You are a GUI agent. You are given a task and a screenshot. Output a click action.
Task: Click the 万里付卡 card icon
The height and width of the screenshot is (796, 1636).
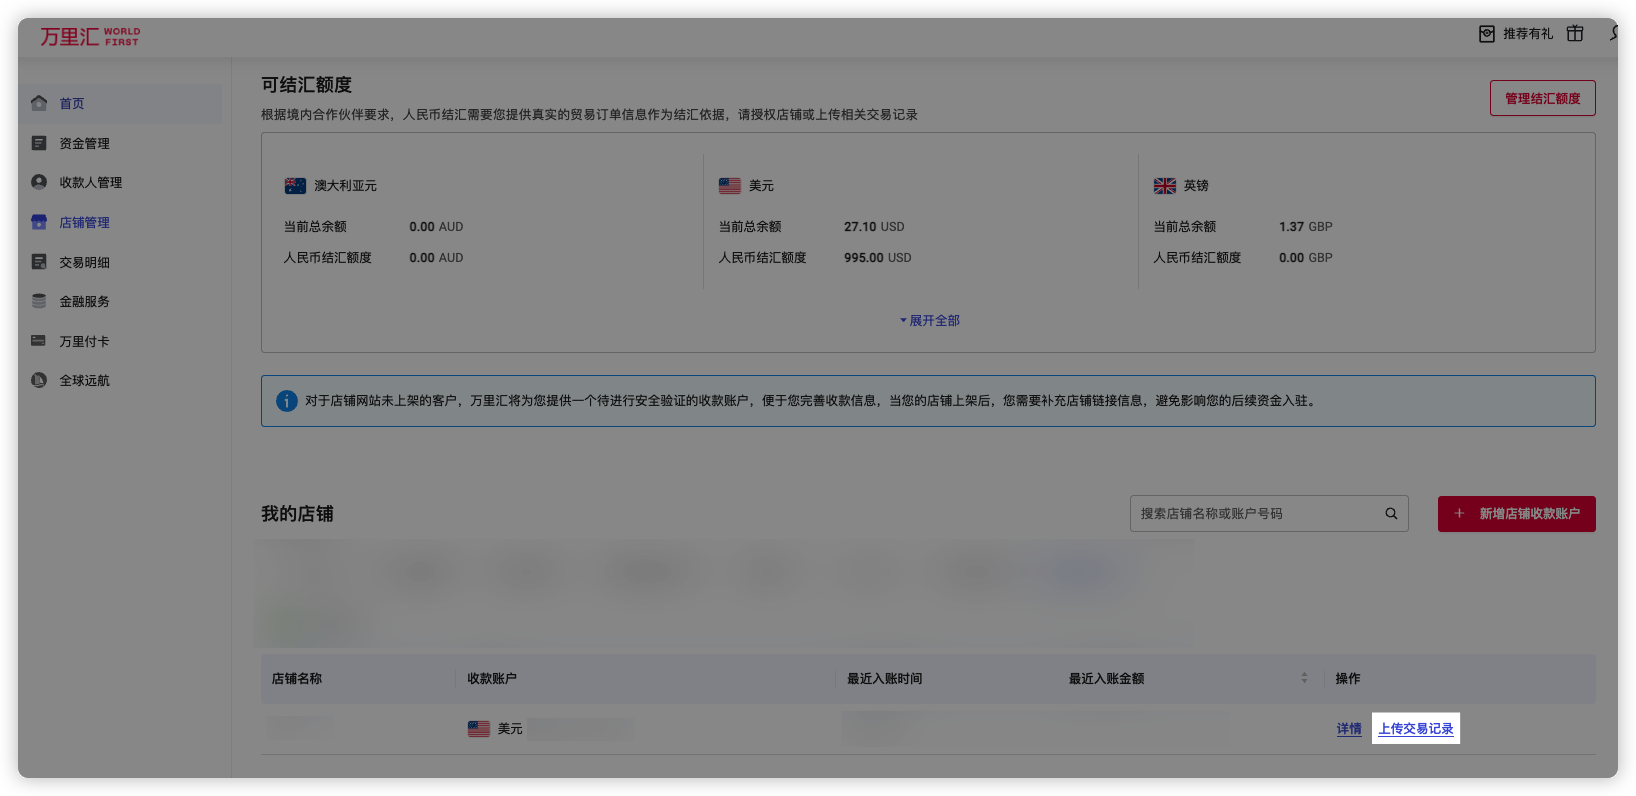pyautogui.click(x=39, y=341)
